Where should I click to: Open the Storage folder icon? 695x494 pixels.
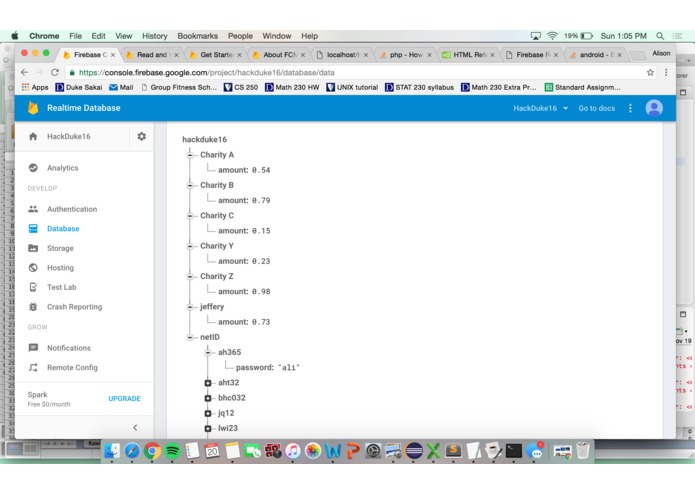point(33,248)
